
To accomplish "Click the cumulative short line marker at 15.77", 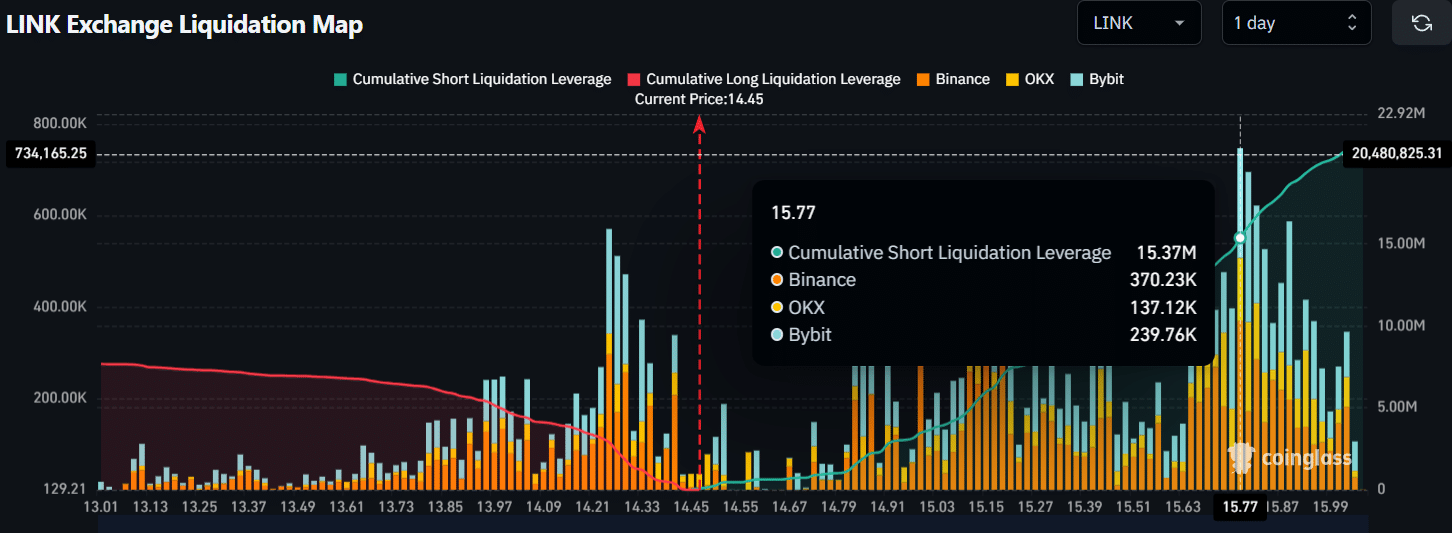I will [1240, 237].
